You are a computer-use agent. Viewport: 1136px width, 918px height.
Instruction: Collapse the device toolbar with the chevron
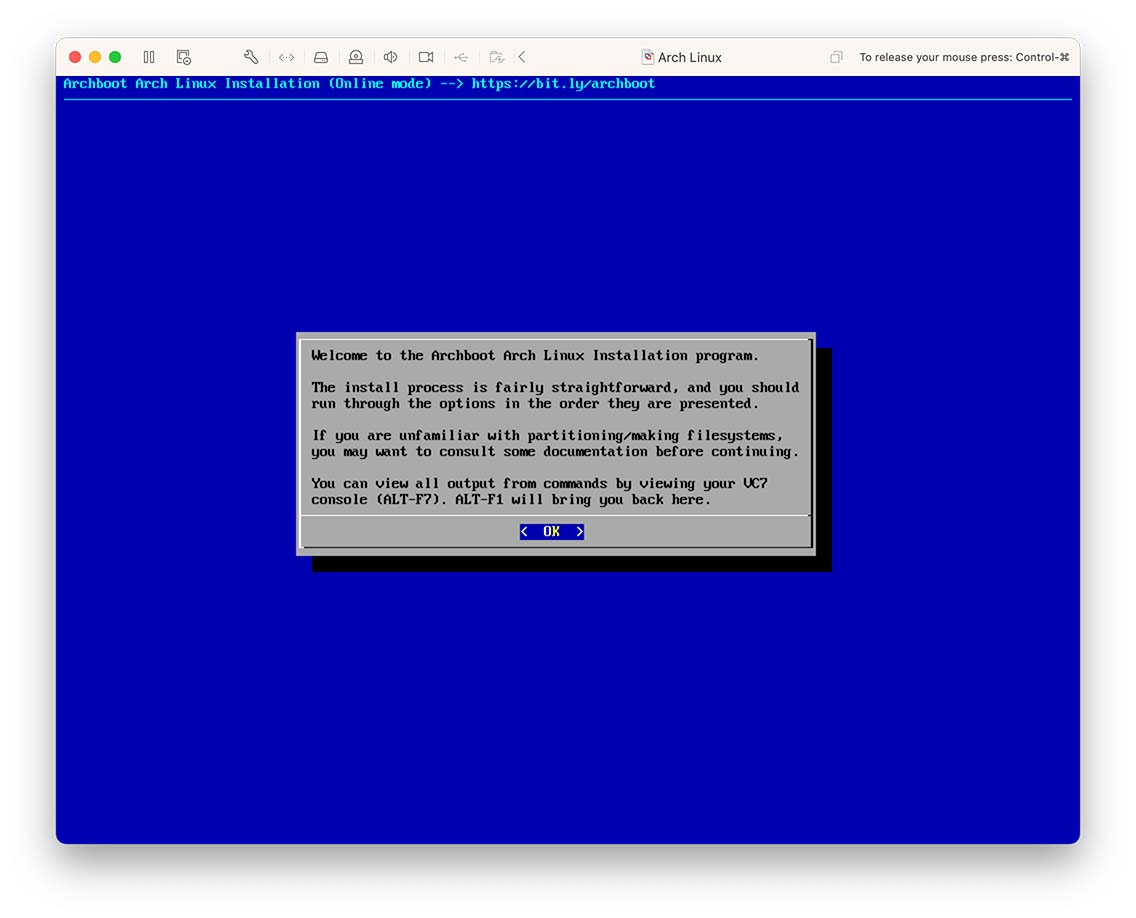point(522,57)
